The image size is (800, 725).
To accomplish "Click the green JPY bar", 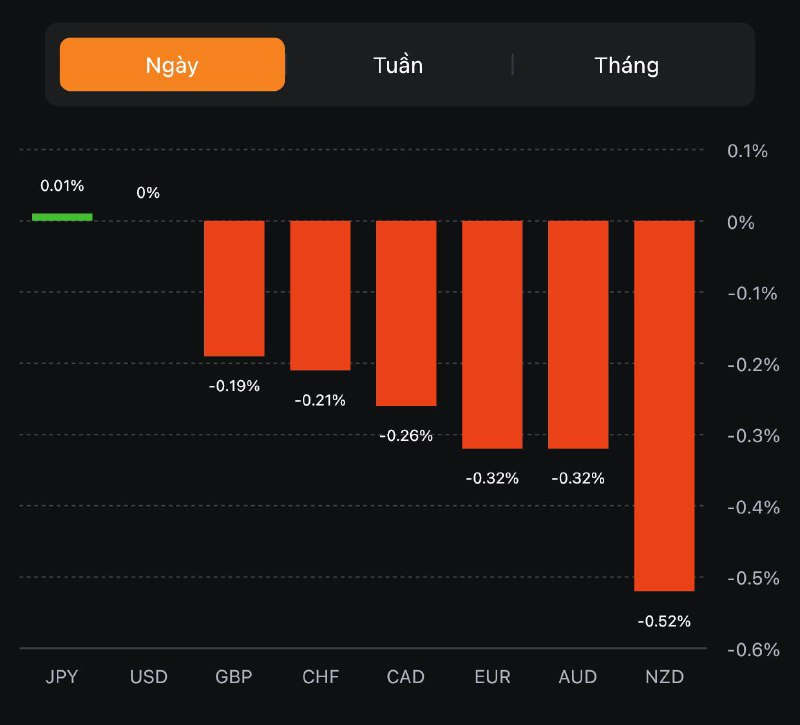I will coord(62,216).
